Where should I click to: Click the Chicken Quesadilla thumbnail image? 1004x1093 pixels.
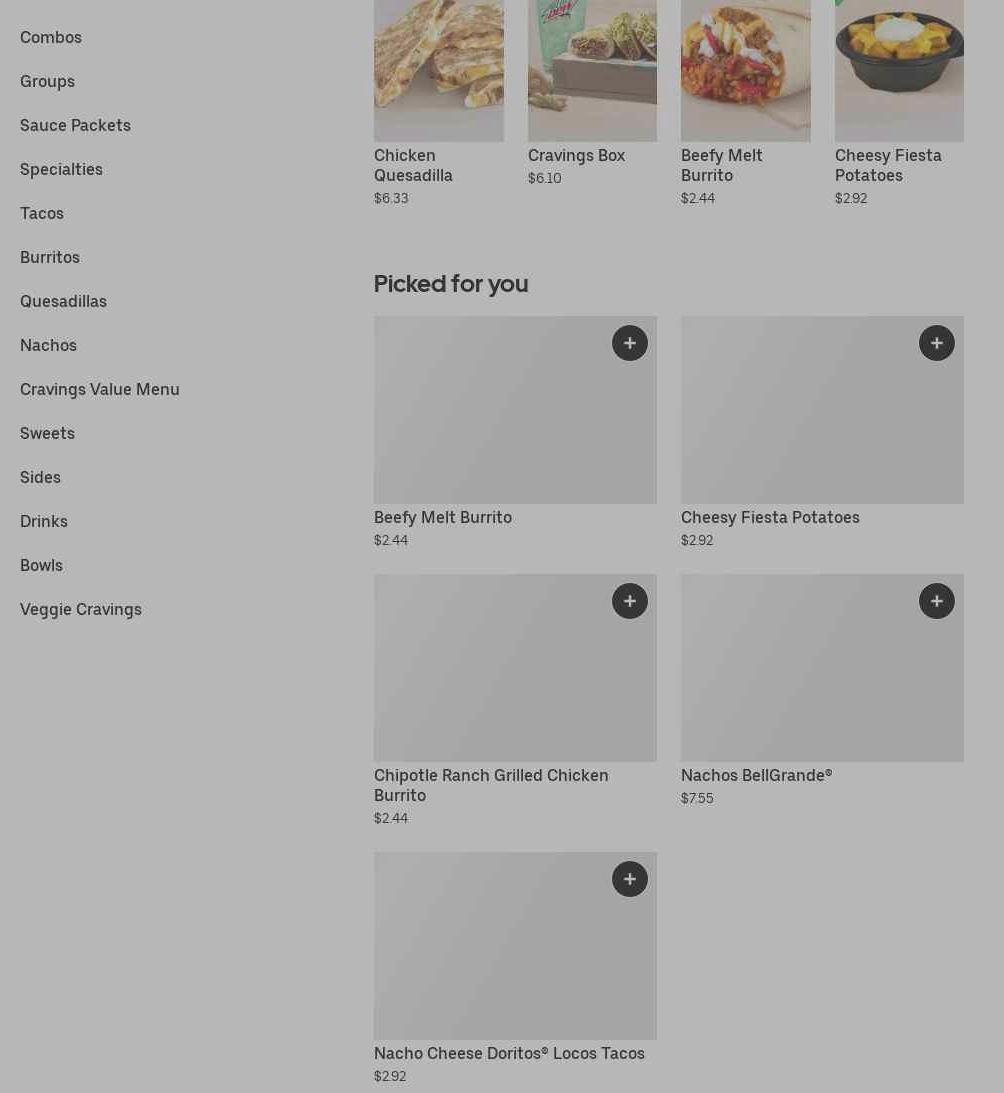(x=439, y=70)
